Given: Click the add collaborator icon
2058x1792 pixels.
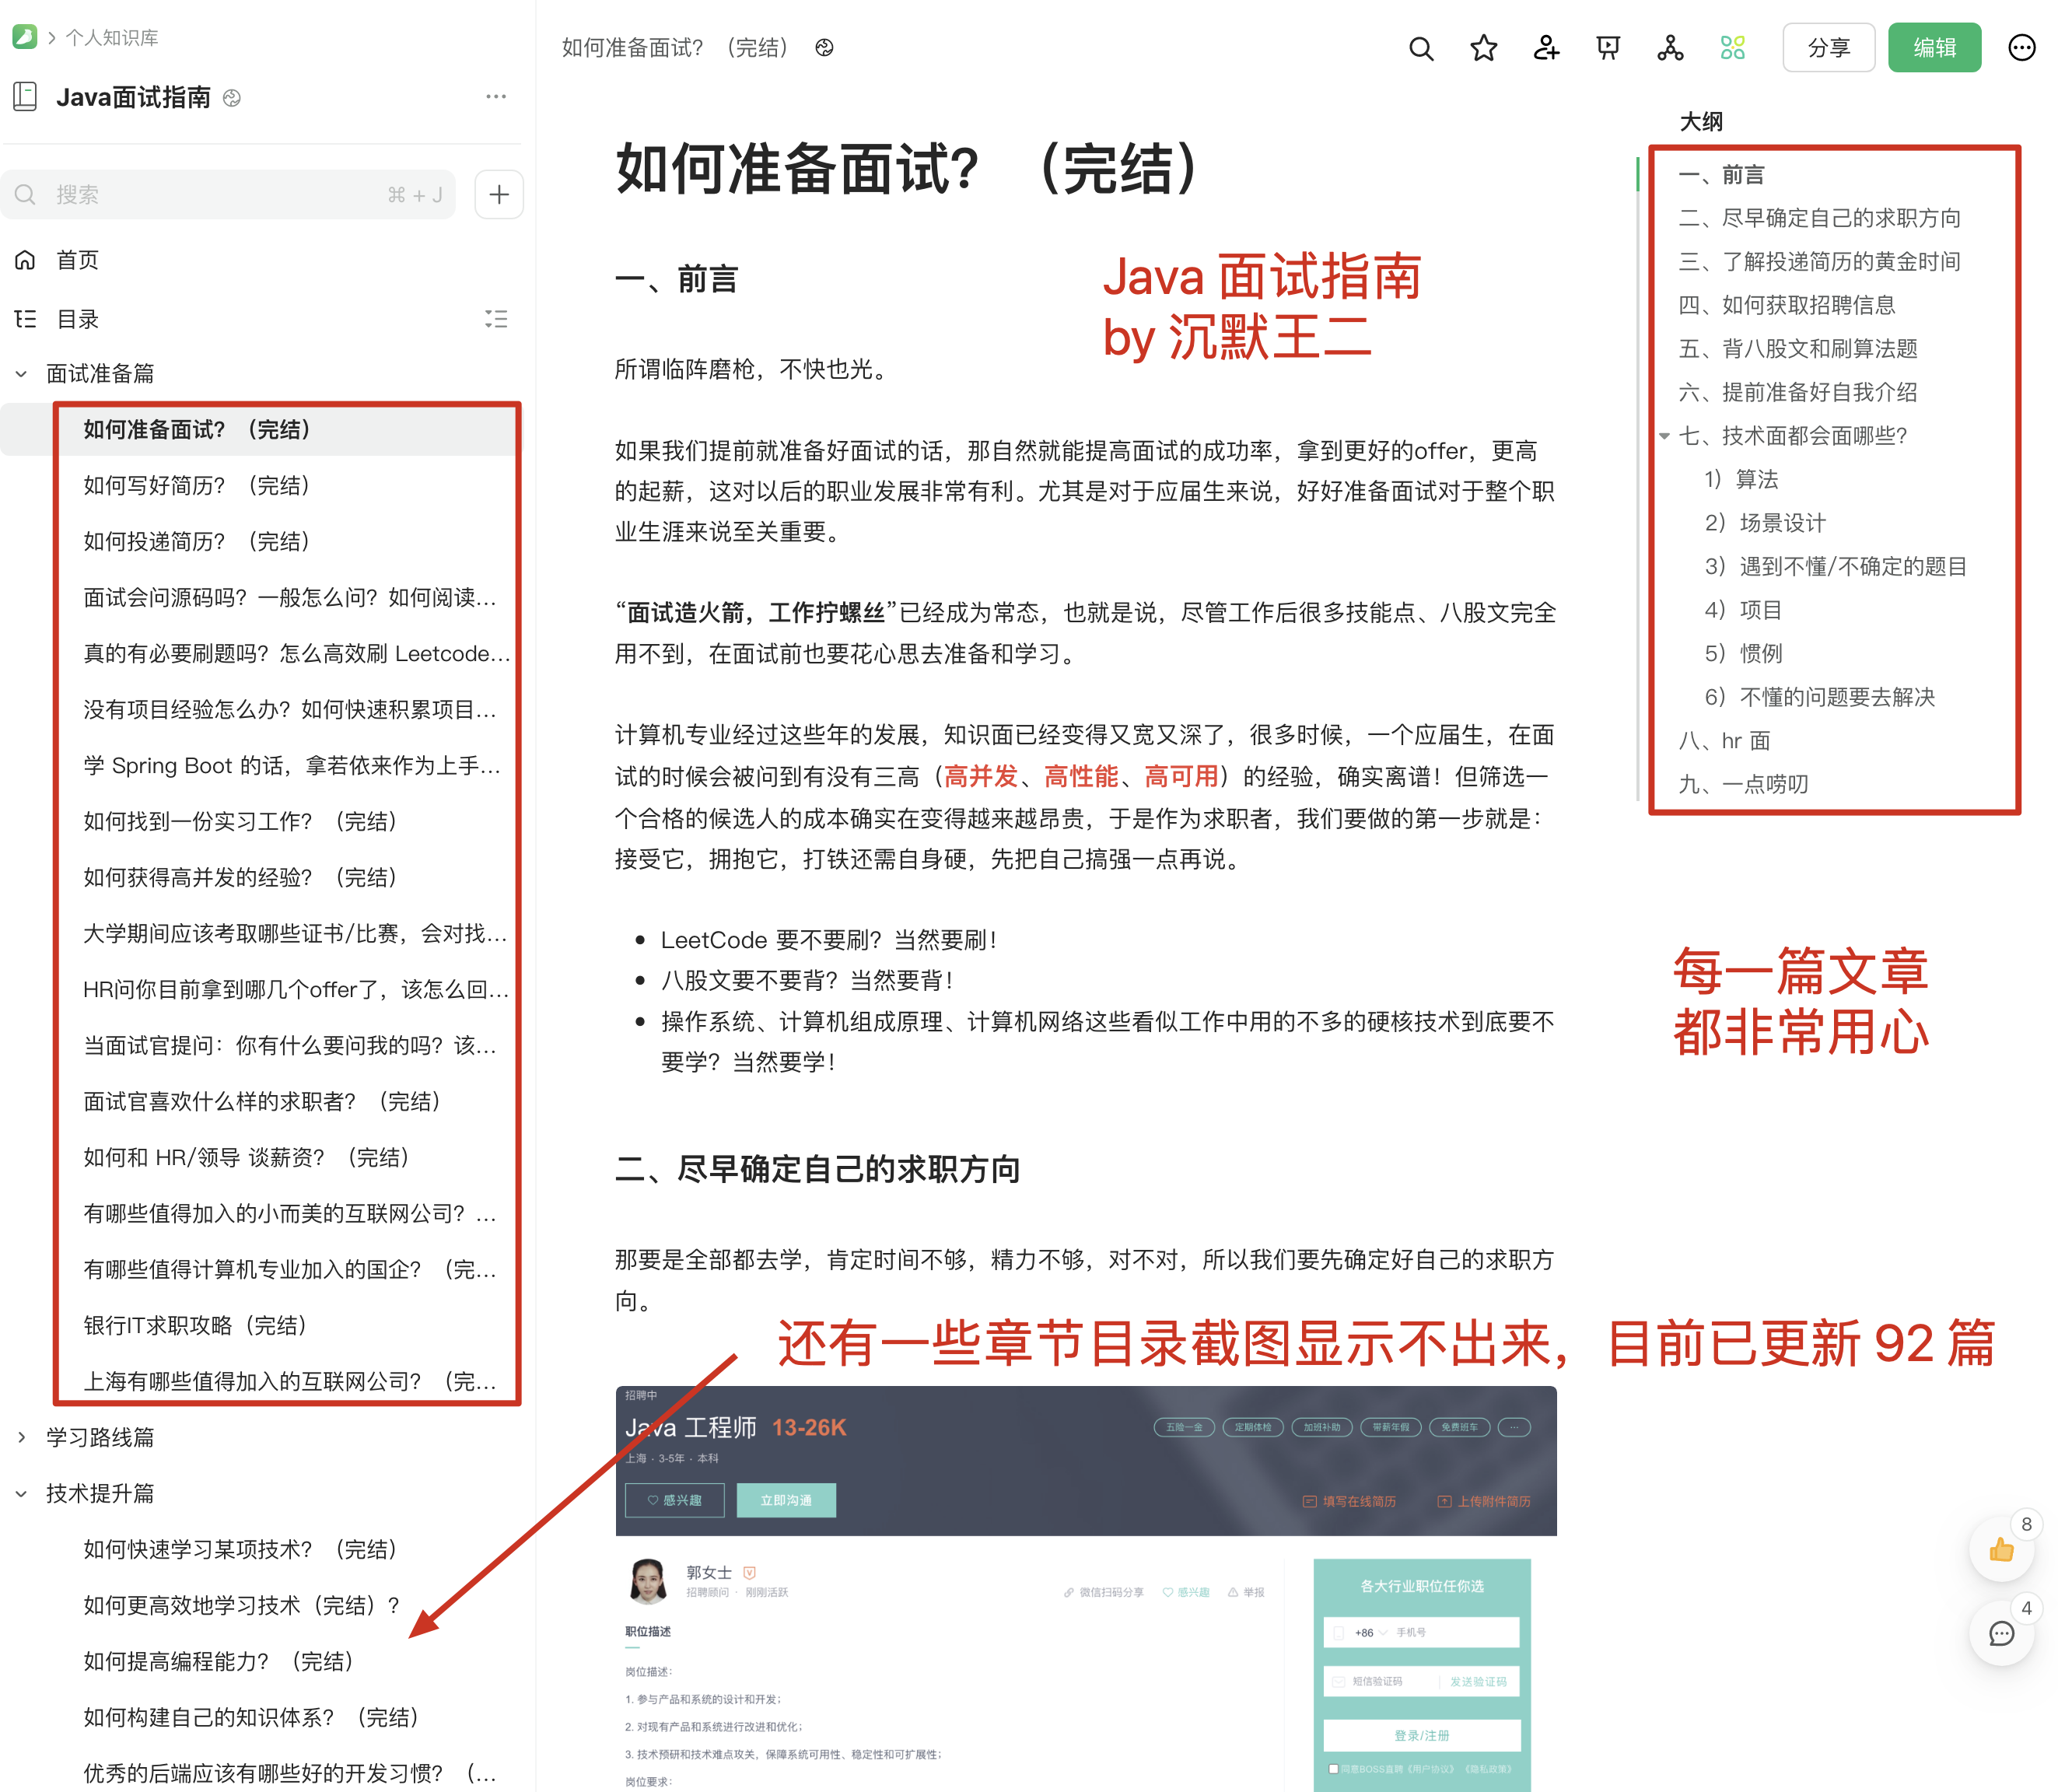Looking at the screenshot, I should 1546,47.
